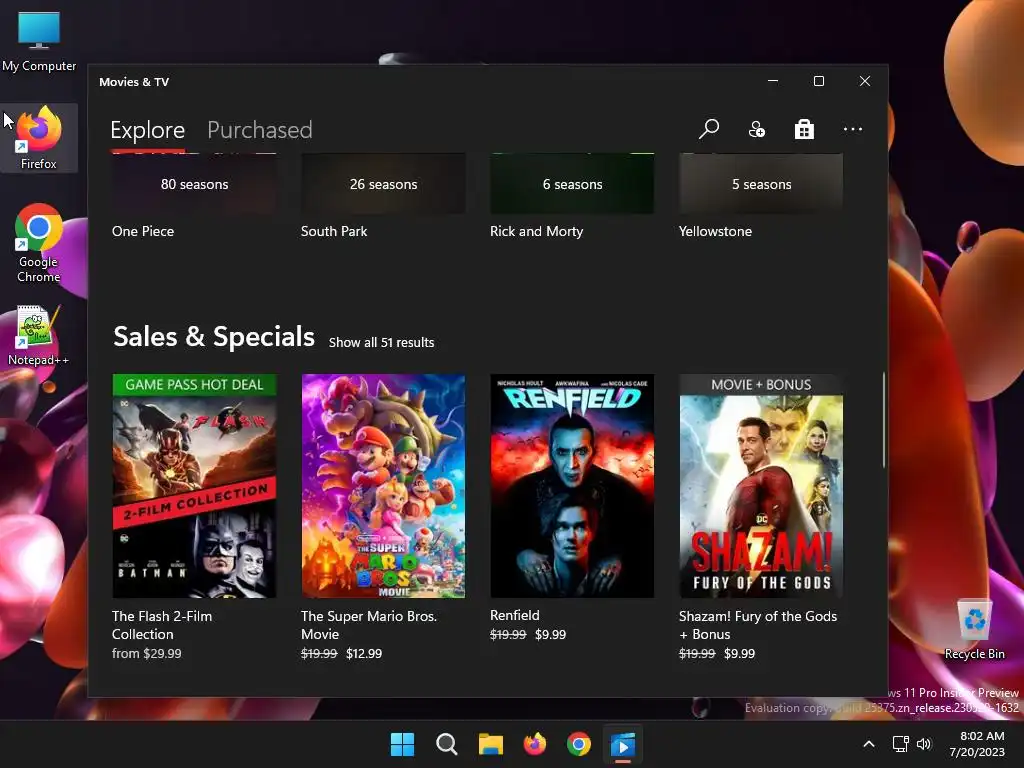Viewport: 1024px width, 768px height.
Task: Click the Super Mario $12.99 sale price
Action: (x=364, y=653)
